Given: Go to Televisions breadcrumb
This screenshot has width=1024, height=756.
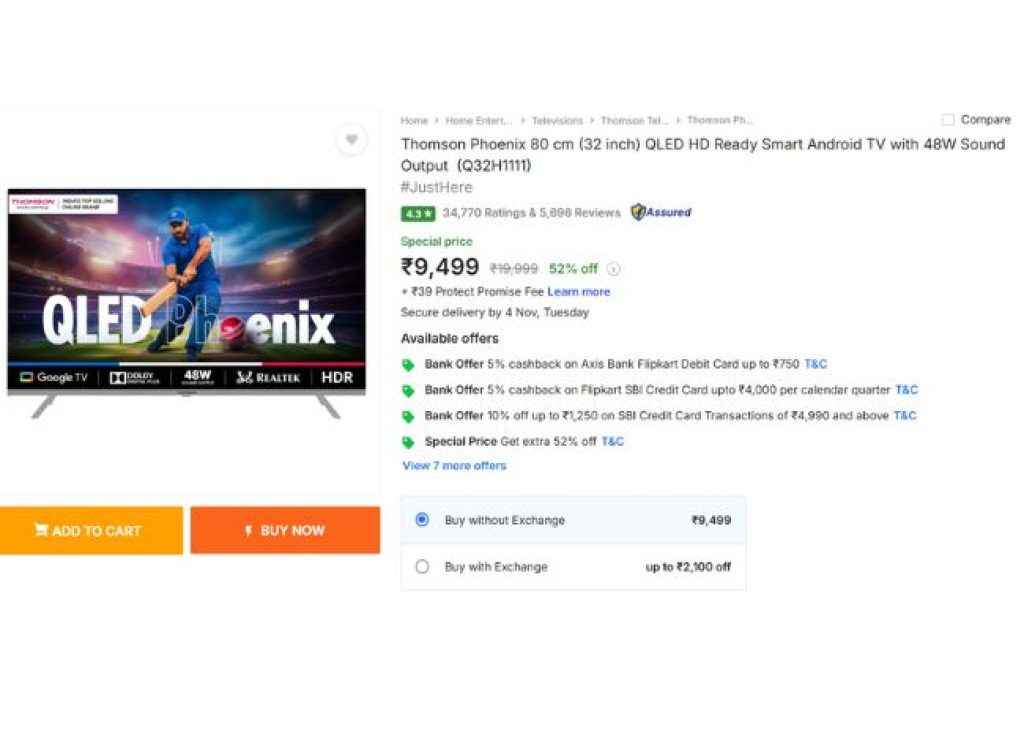Looking at the screenshot, I should point(557,121).
